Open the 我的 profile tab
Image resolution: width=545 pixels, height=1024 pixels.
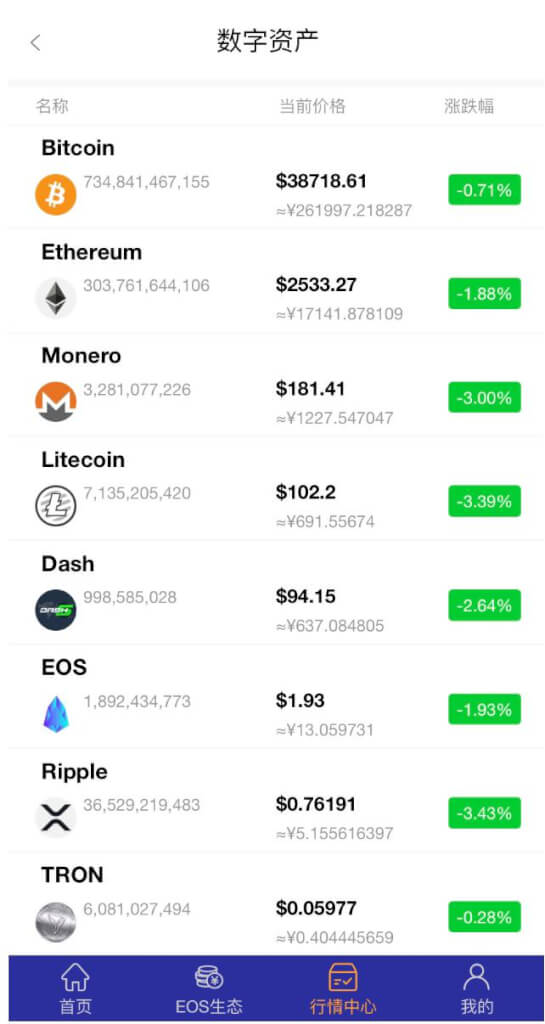476,989
